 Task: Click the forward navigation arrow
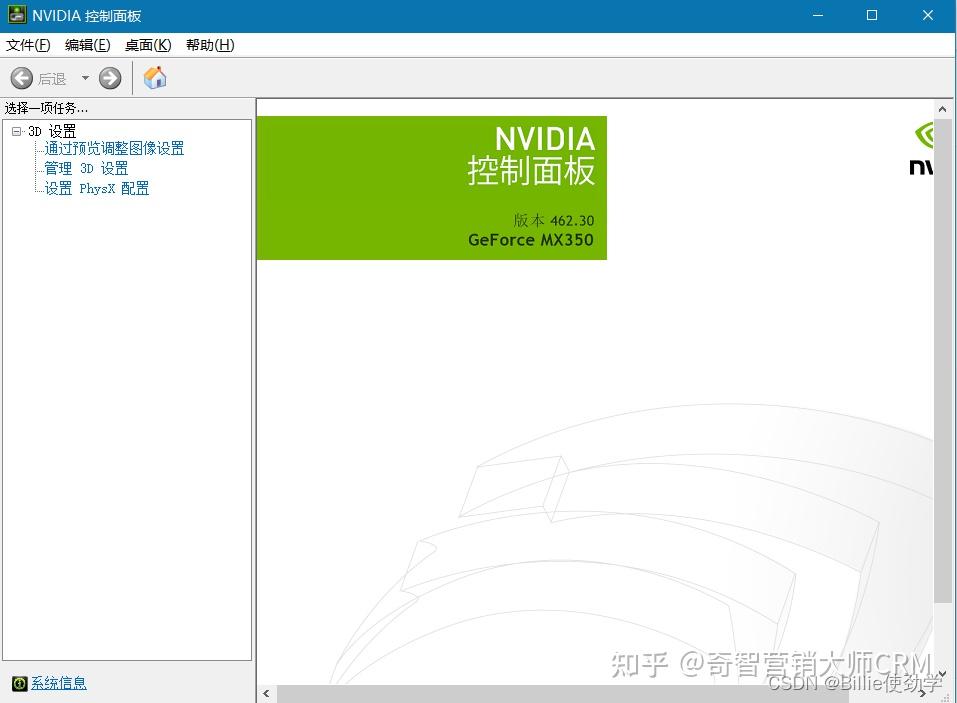pos(110,78)
